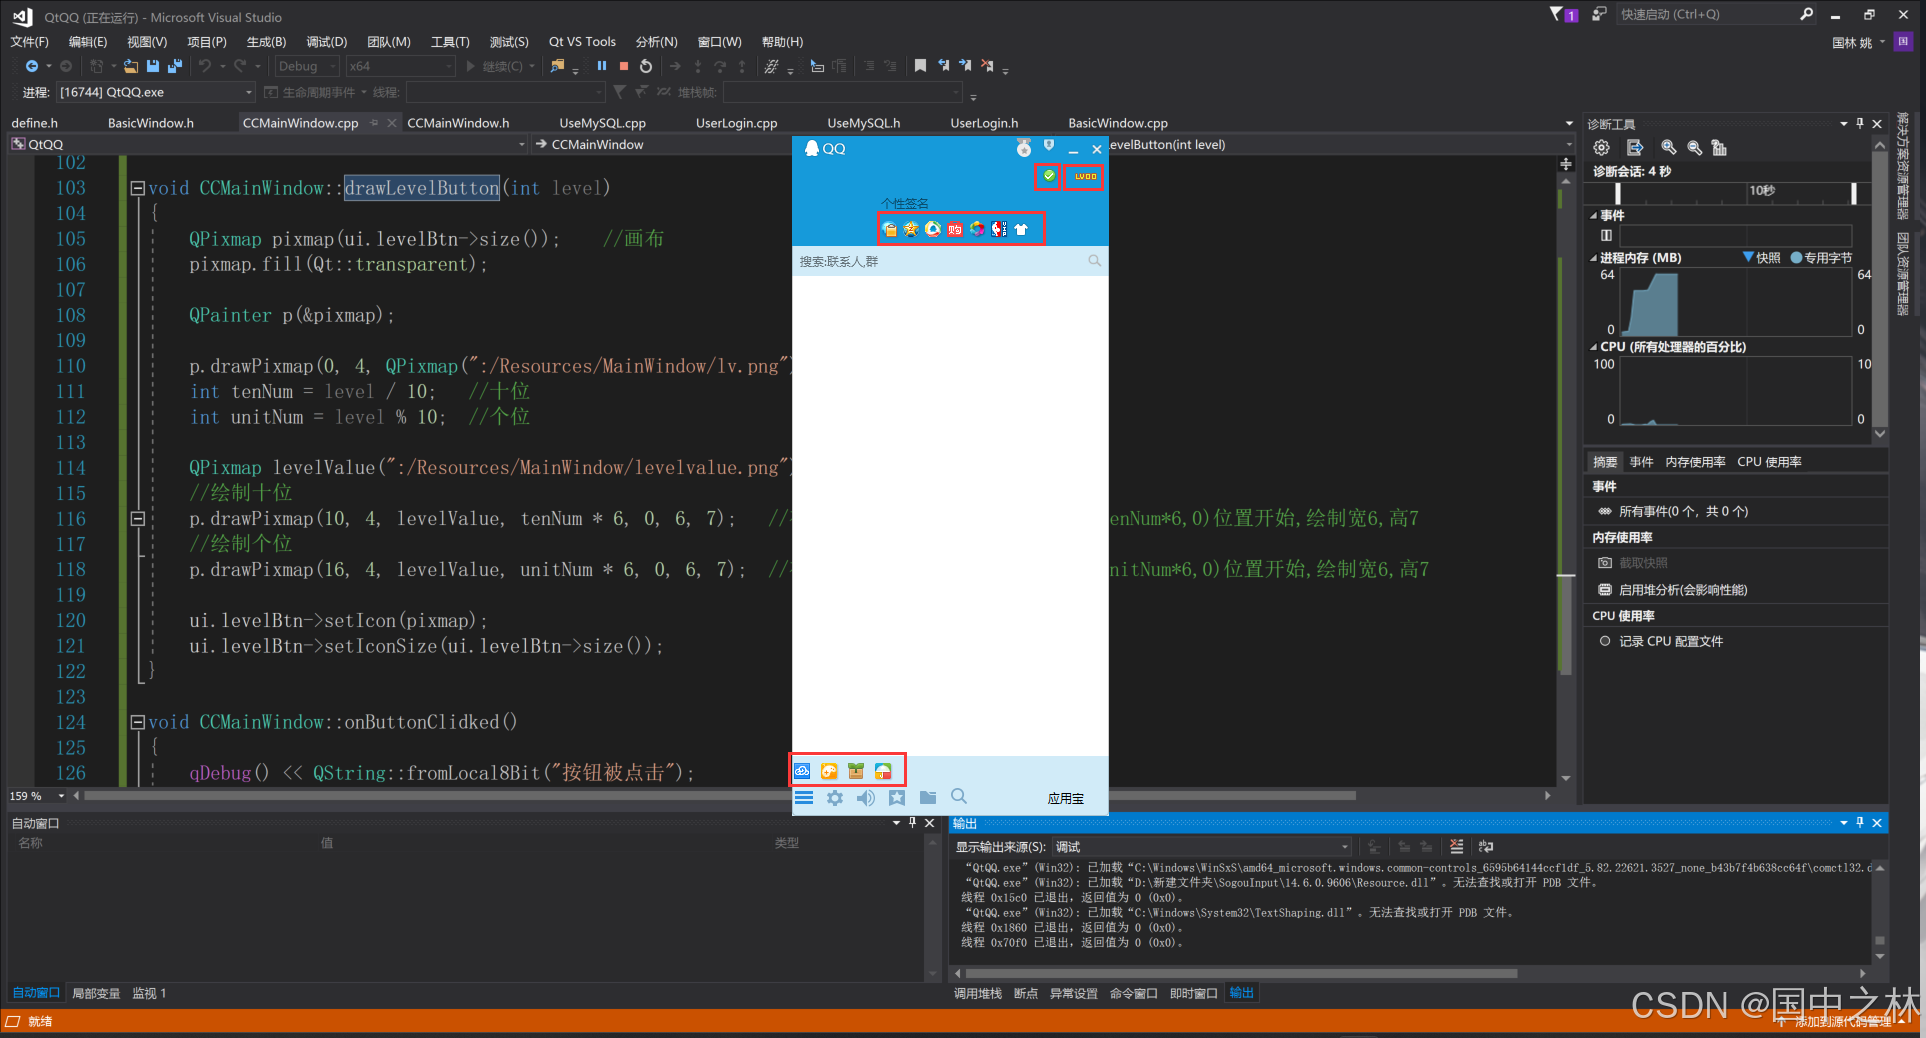Switch to the 内存使用率 tab in diagnostic tools

point(1696,462)
